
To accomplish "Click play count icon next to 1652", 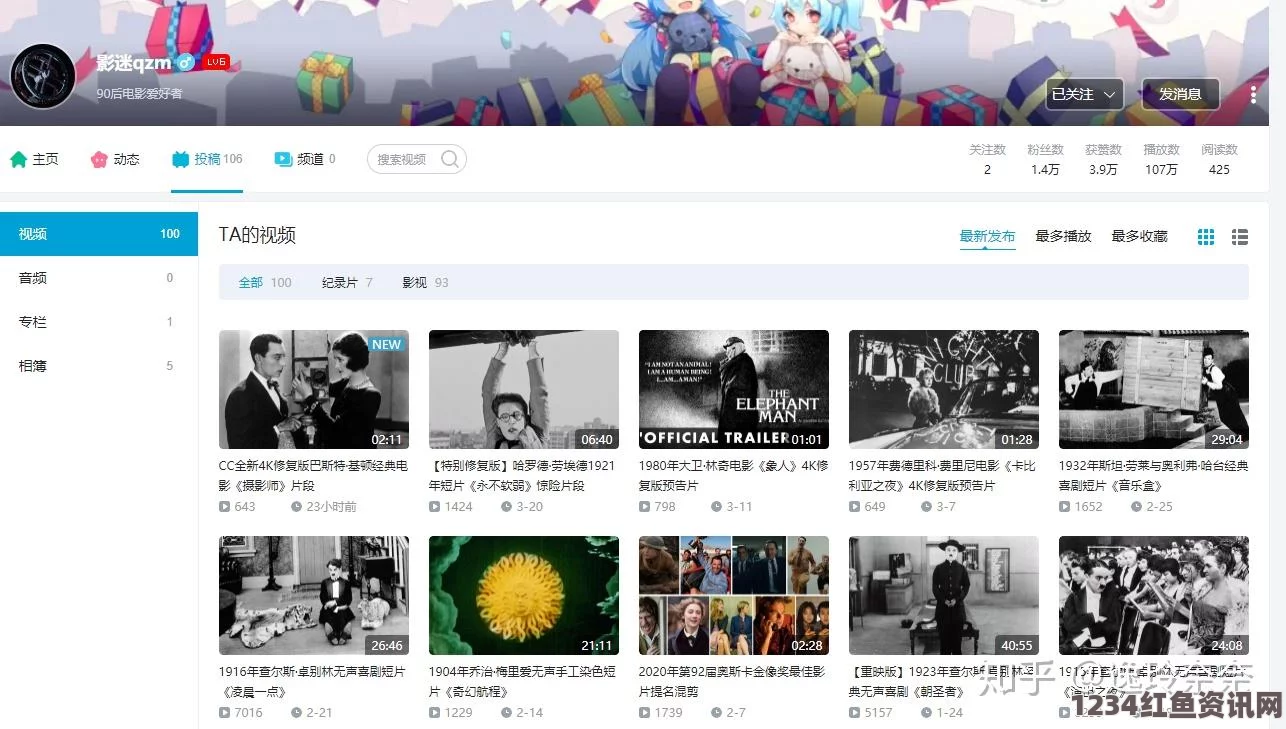I will pos(1064,507).
